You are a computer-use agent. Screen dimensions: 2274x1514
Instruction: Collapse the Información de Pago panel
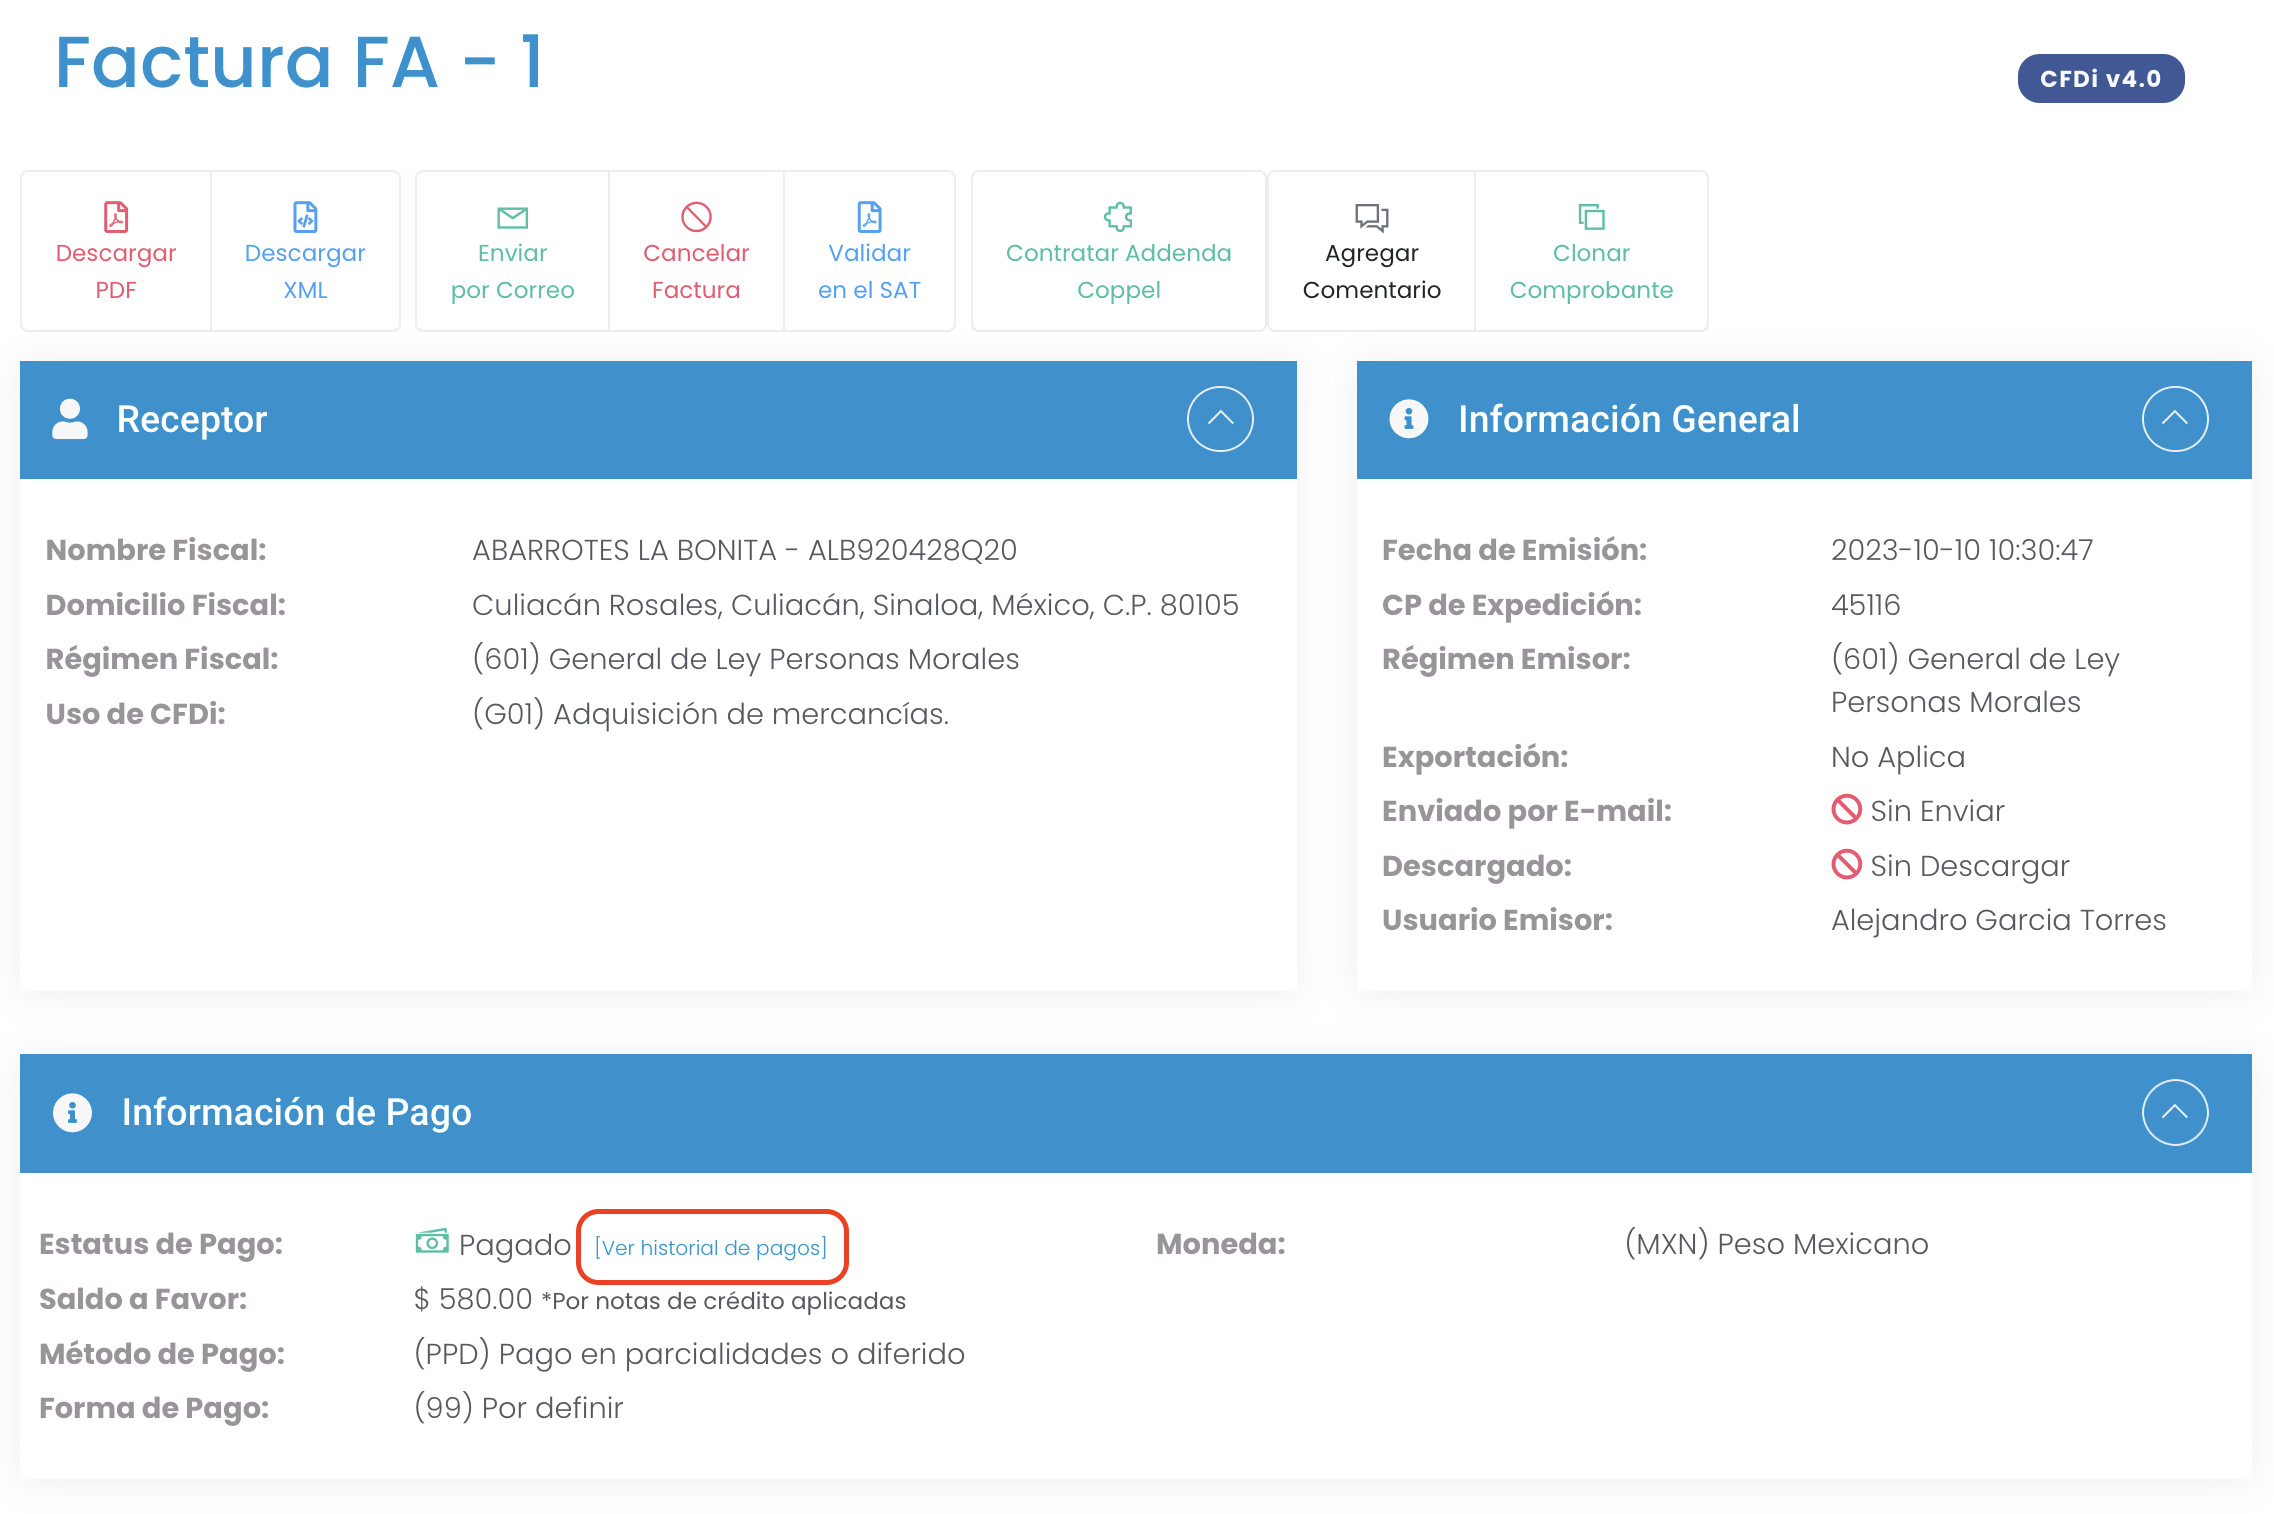click(2174, 1112)
